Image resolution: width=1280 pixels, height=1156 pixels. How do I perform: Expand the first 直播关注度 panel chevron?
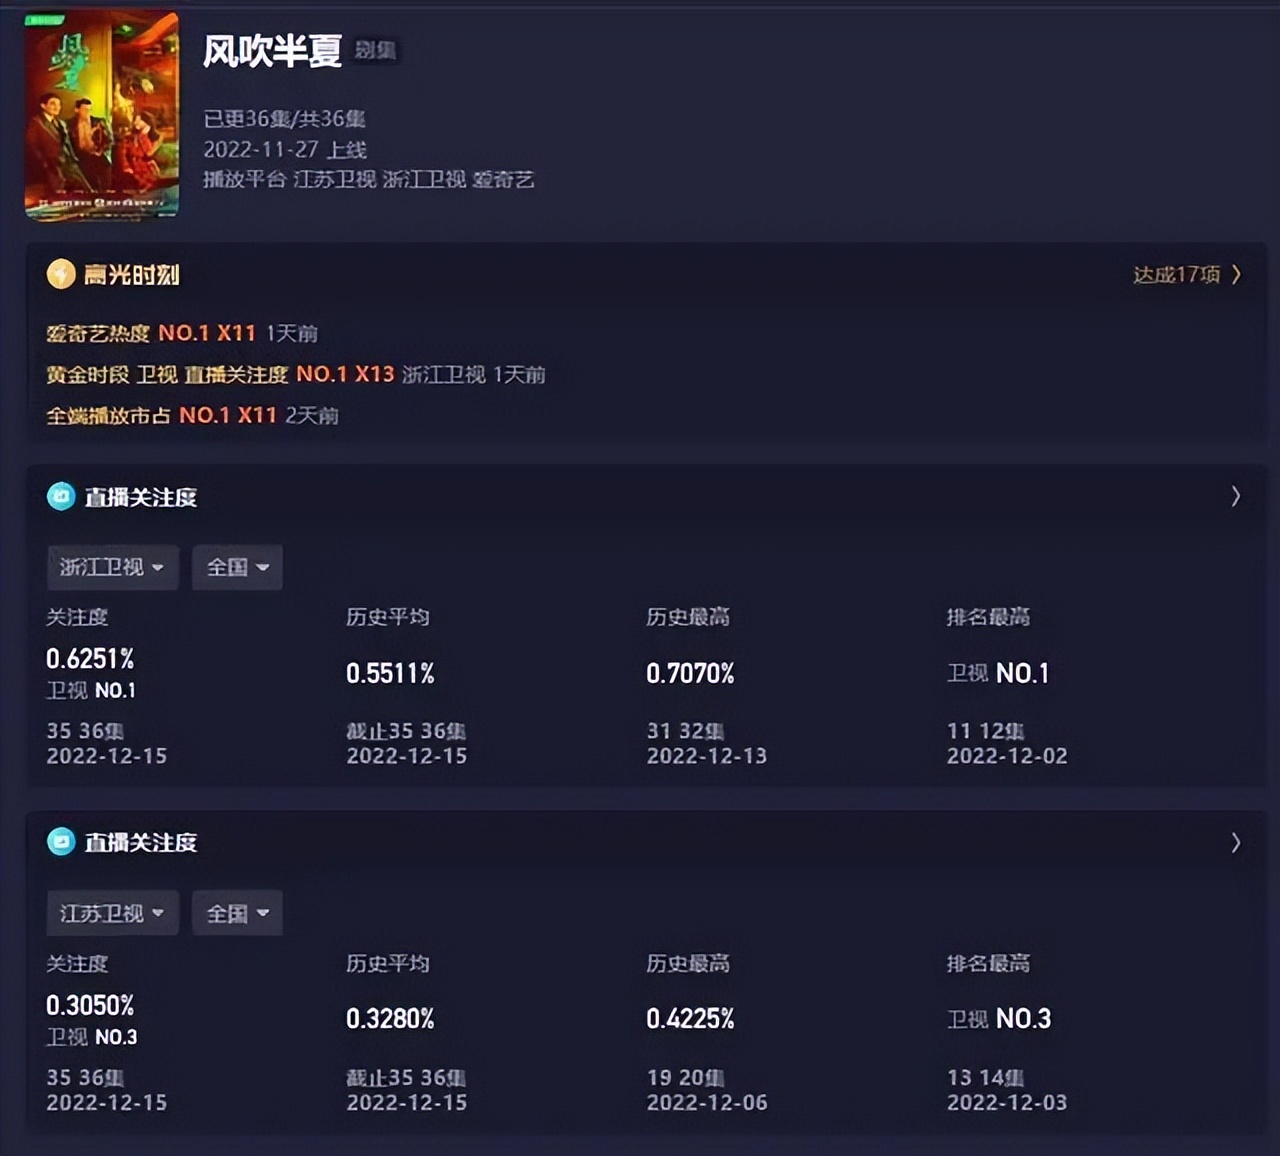pos(1237,496)
